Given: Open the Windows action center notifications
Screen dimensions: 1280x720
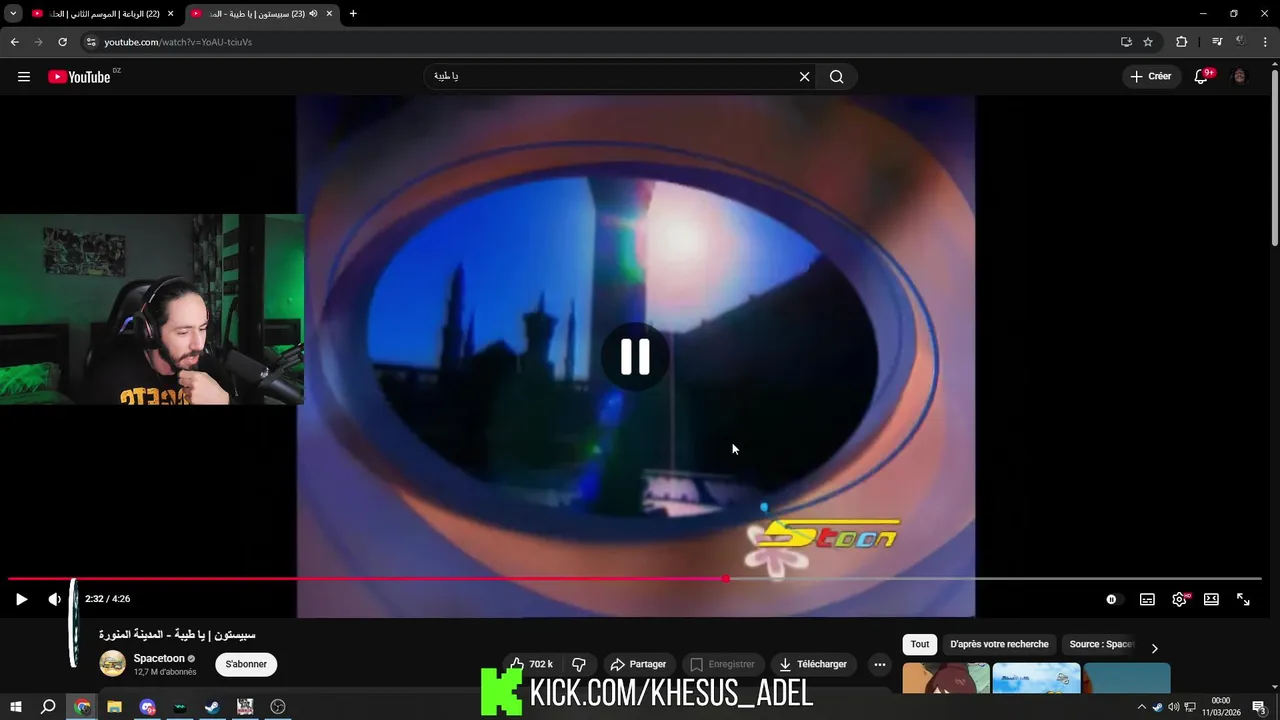Looking at the screenshot, I should (x=1260, y=707).
